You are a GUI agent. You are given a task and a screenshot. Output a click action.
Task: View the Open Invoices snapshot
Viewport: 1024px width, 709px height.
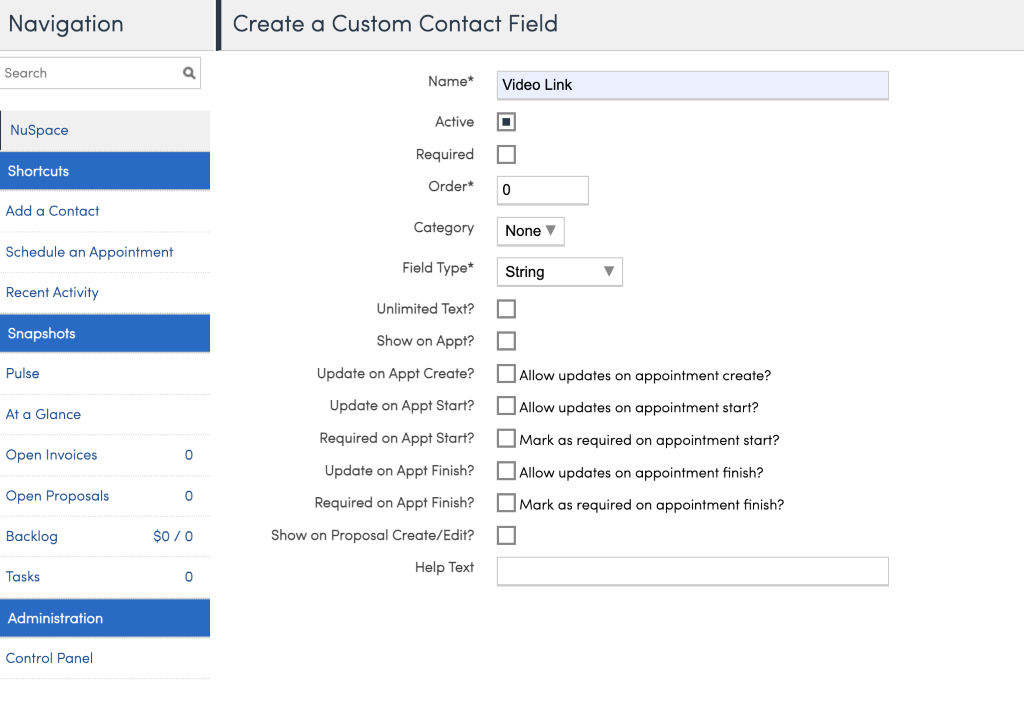click(52, 455)
